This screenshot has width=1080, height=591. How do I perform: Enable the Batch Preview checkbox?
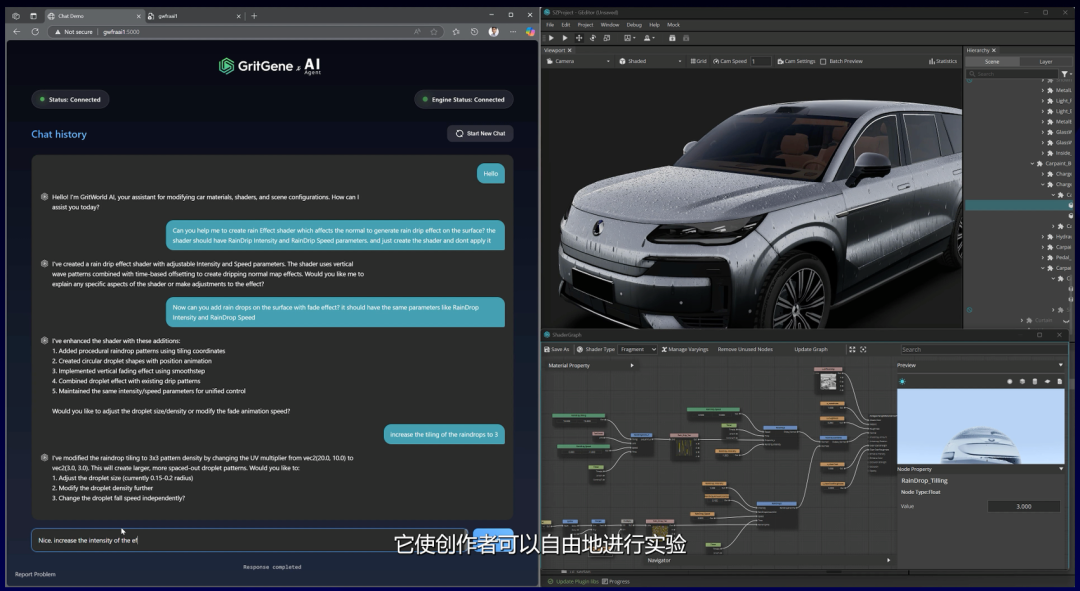[823, 61]
